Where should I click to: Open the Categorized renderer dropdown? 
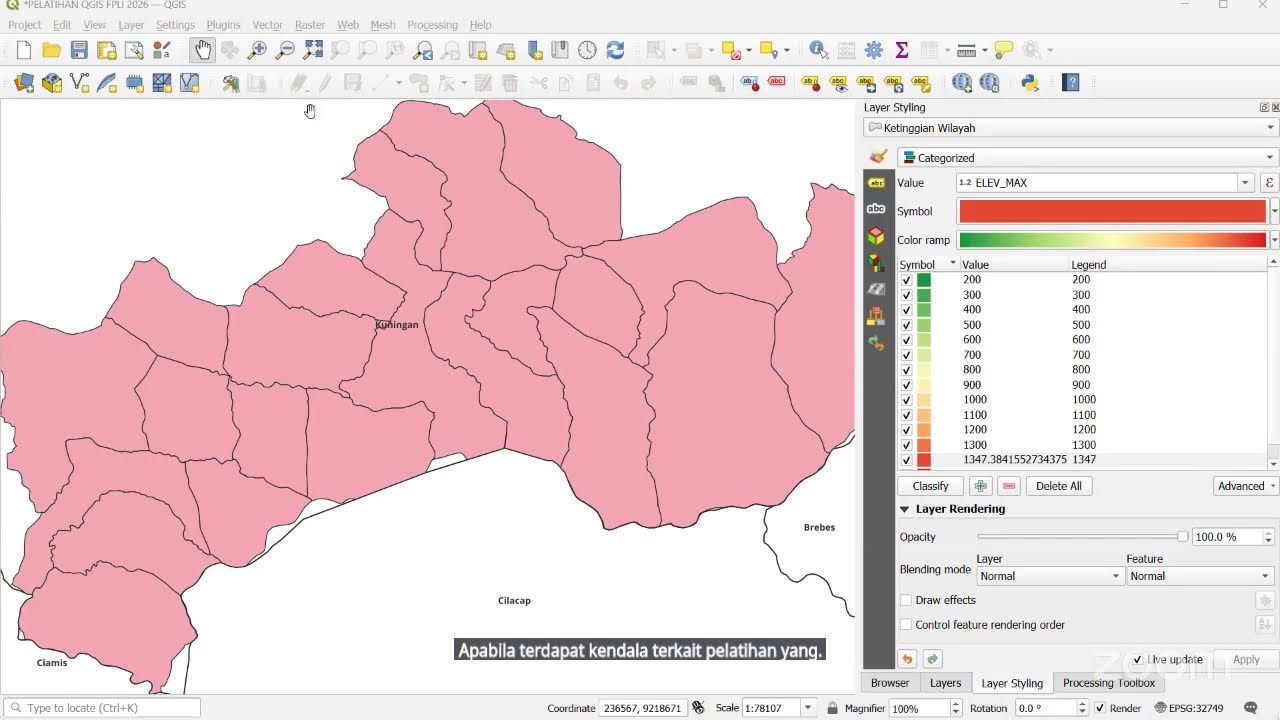[1088, 158]
